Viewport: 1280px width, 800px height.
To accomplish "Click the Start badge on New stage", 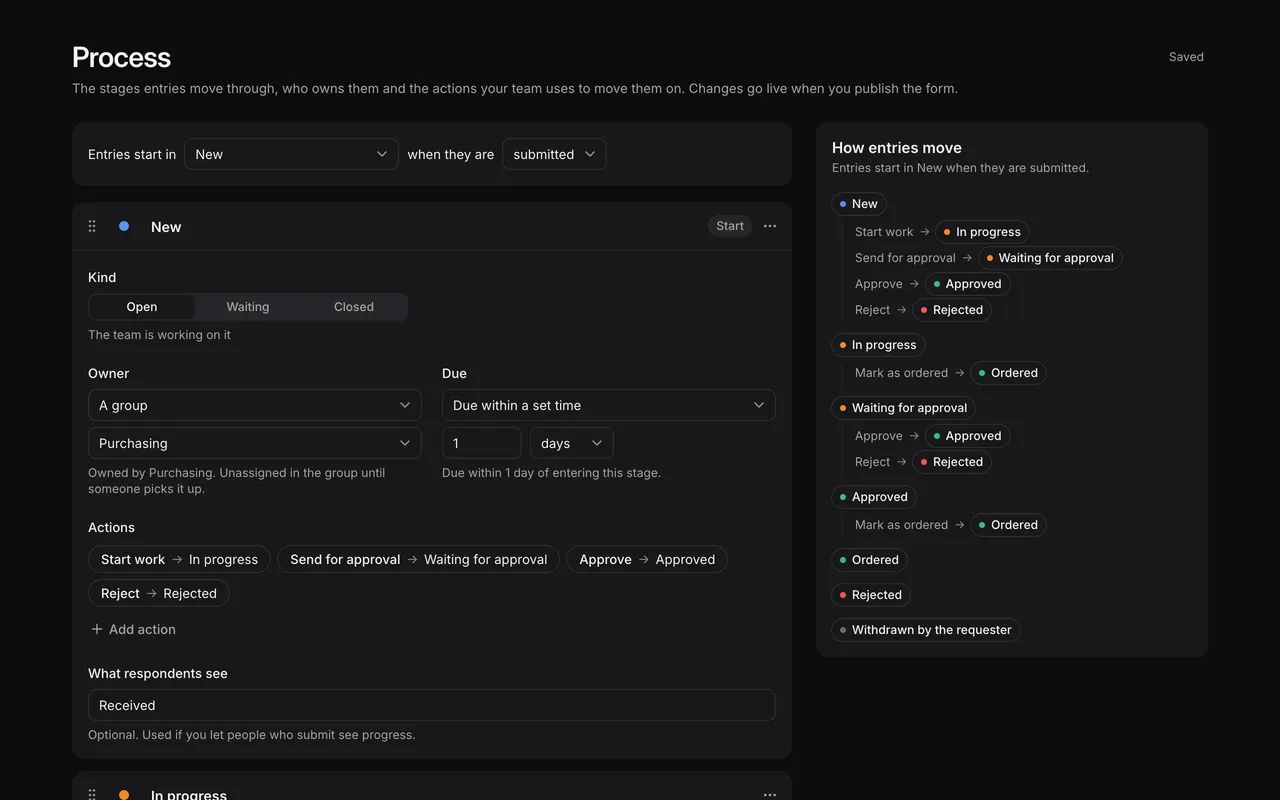I will point(730,226).
